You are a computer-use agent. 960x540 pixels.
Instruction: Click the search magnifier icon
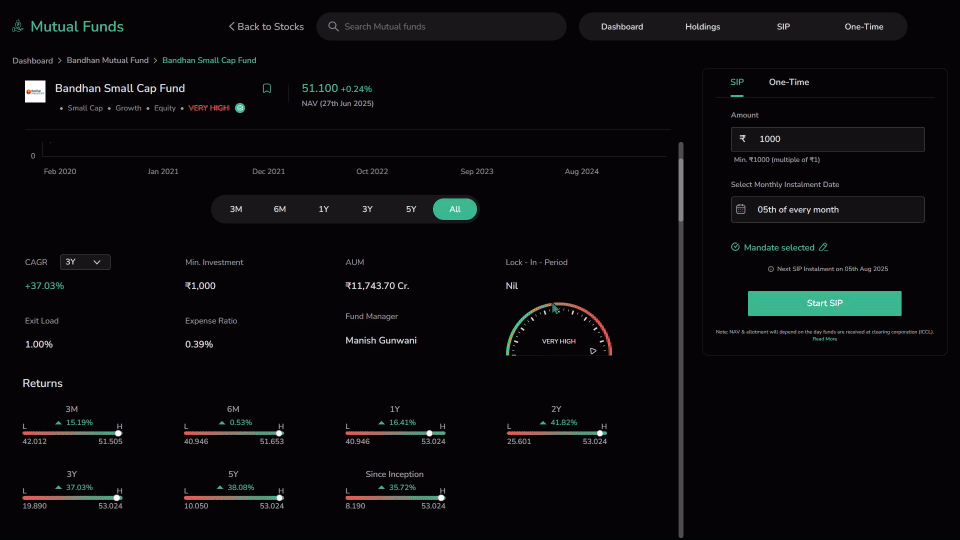point(333,26)
